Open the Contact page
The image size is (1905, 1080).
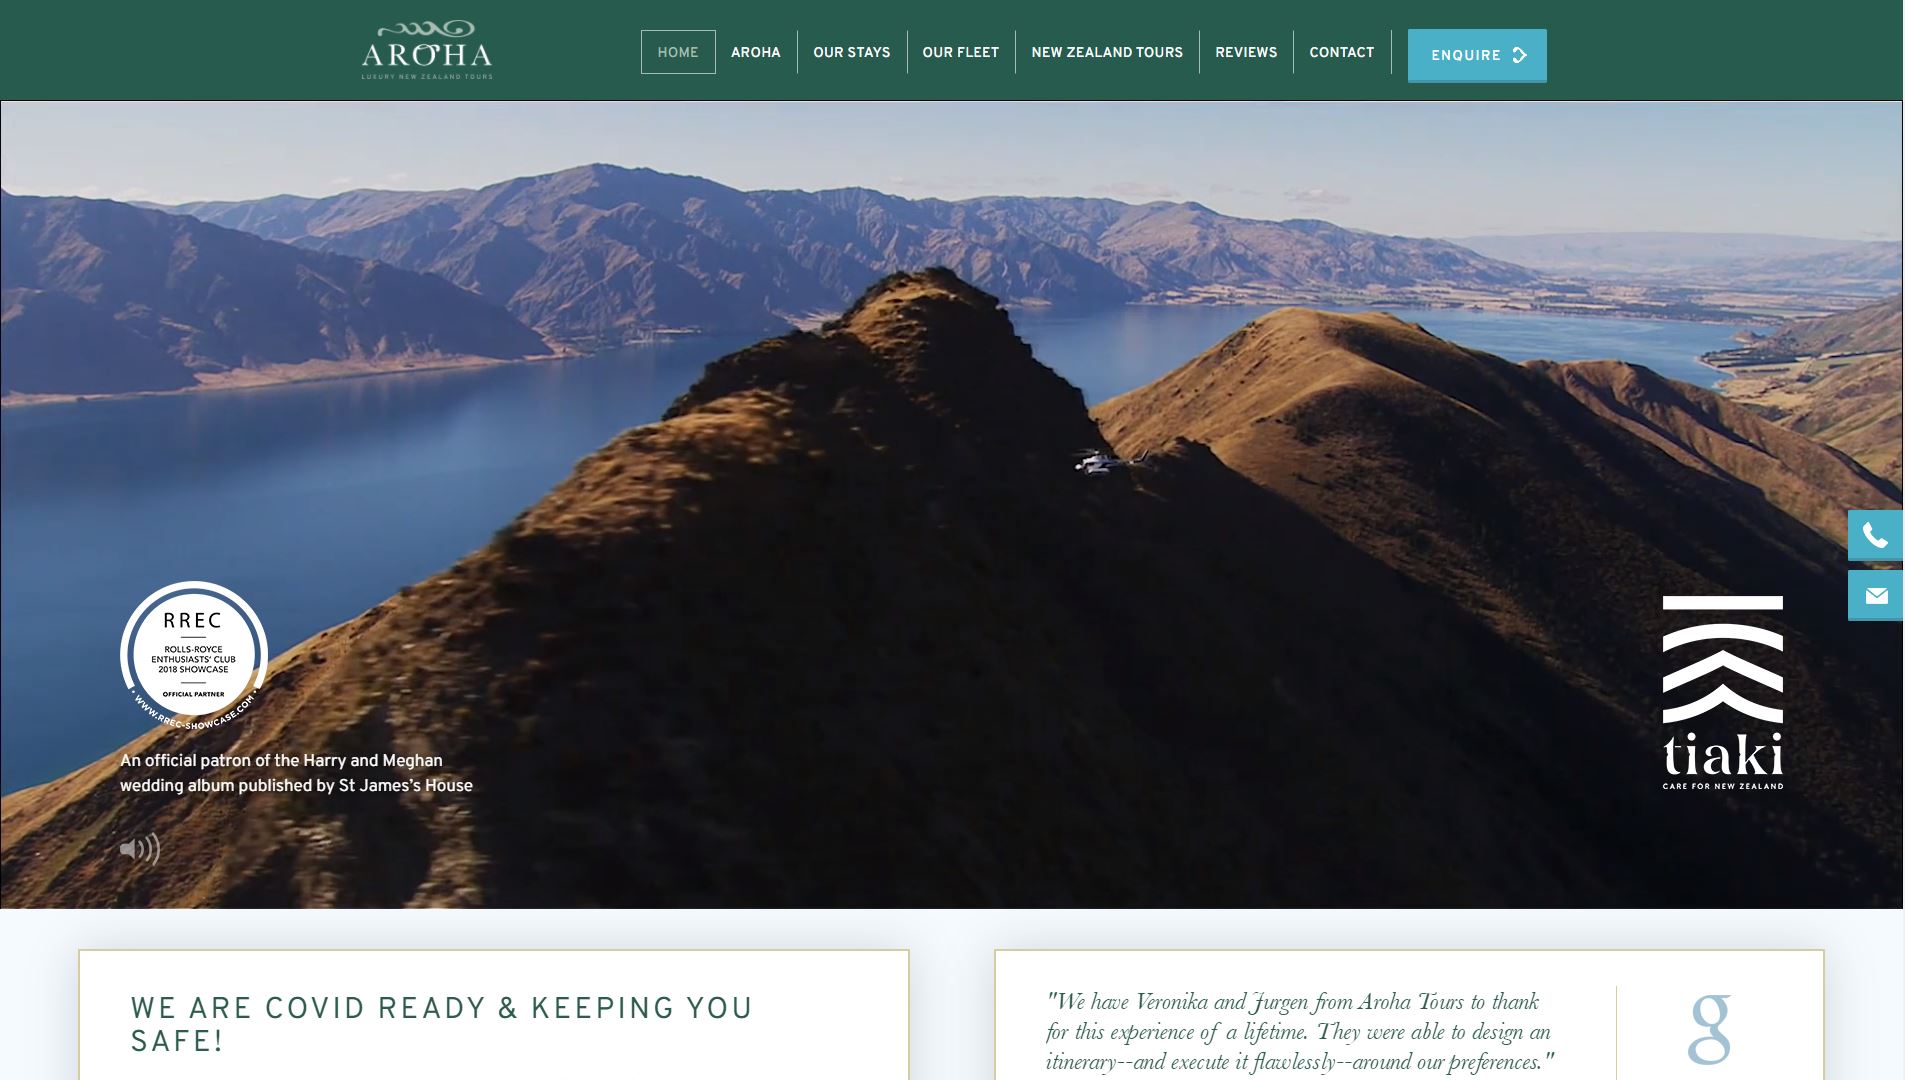click(1341, 52)
